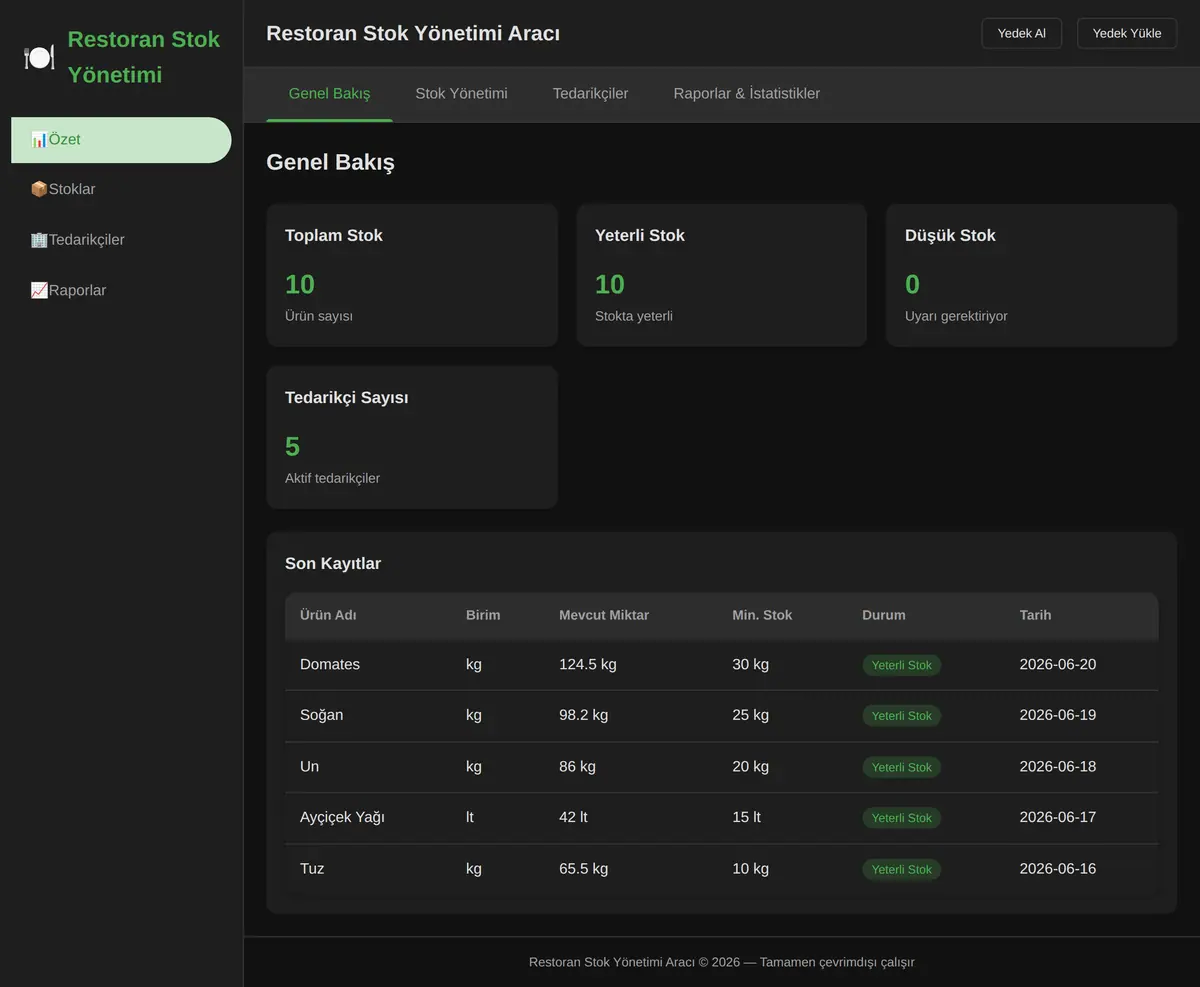Image resolution: width=1200 pixels, height=987 pixels.
Task: Click the Toplam Stok card title
Action: click(334, 236)
